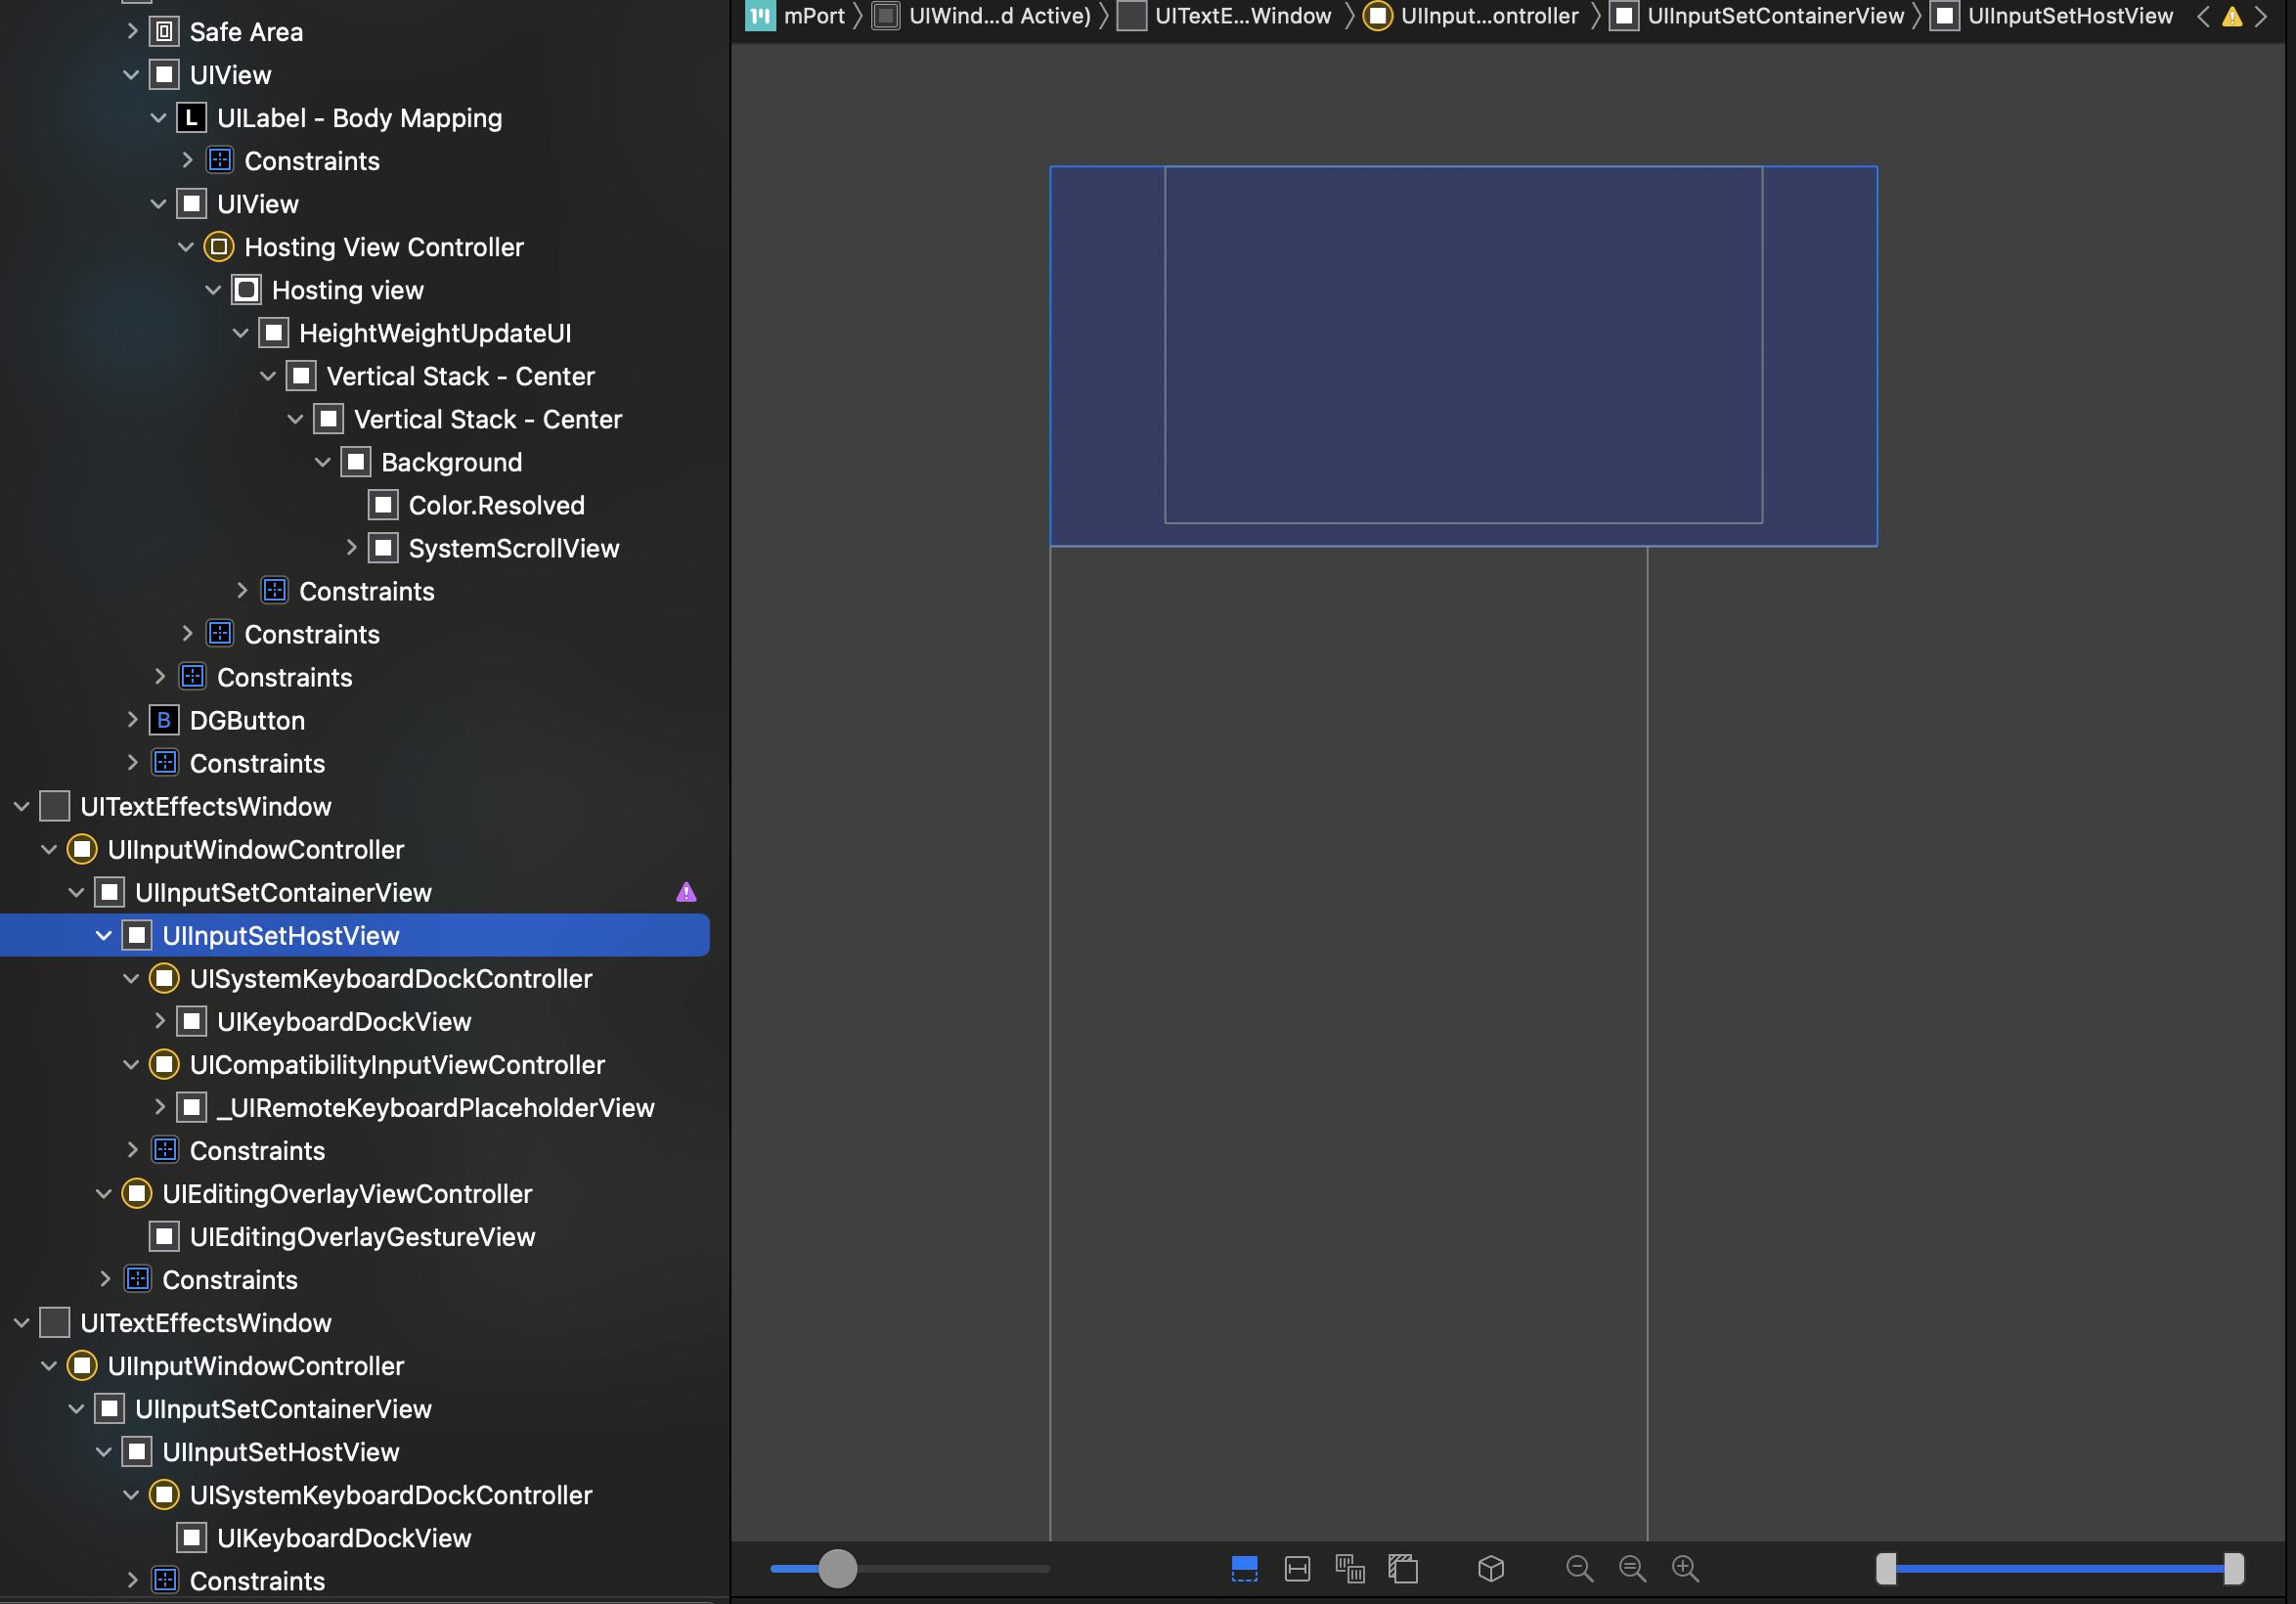Click the yellow warning icon in jump bar
2296x1604 pixels.
click(x=2231, y=16)
